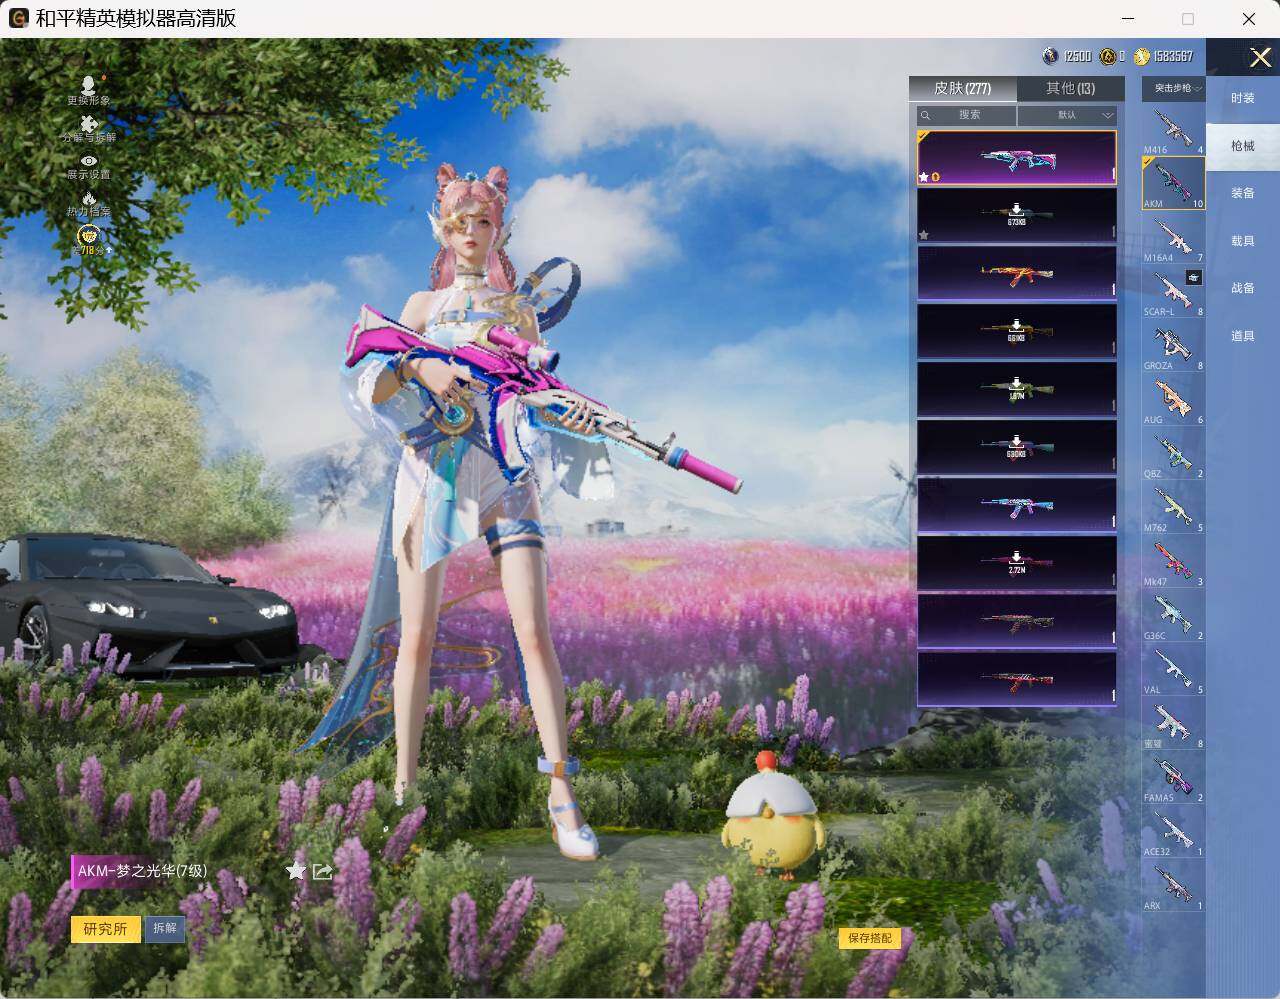Favorite the AKM-梦之光华 skin with star
Screen dimensions: 1280x999
296,871
